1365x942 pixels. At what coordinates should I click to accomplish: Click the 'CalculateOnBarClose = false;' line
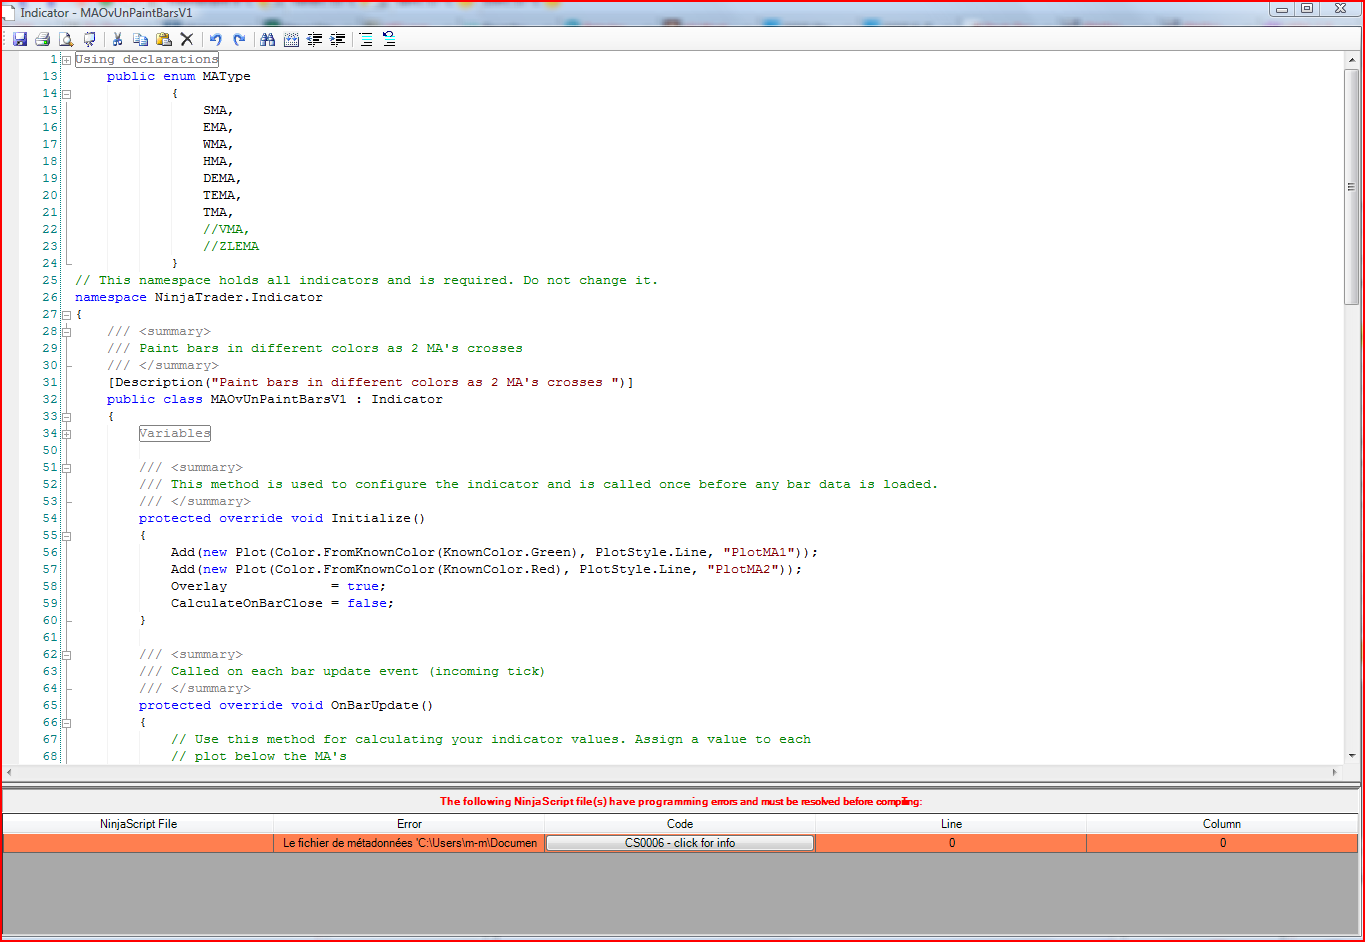[x=282, y=603]
